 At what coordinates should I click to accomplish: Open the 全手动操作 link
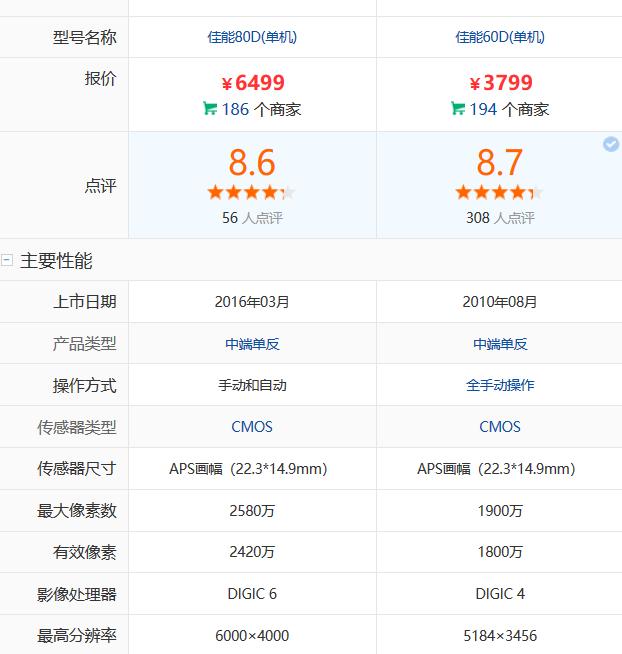[x=500, y=385]
